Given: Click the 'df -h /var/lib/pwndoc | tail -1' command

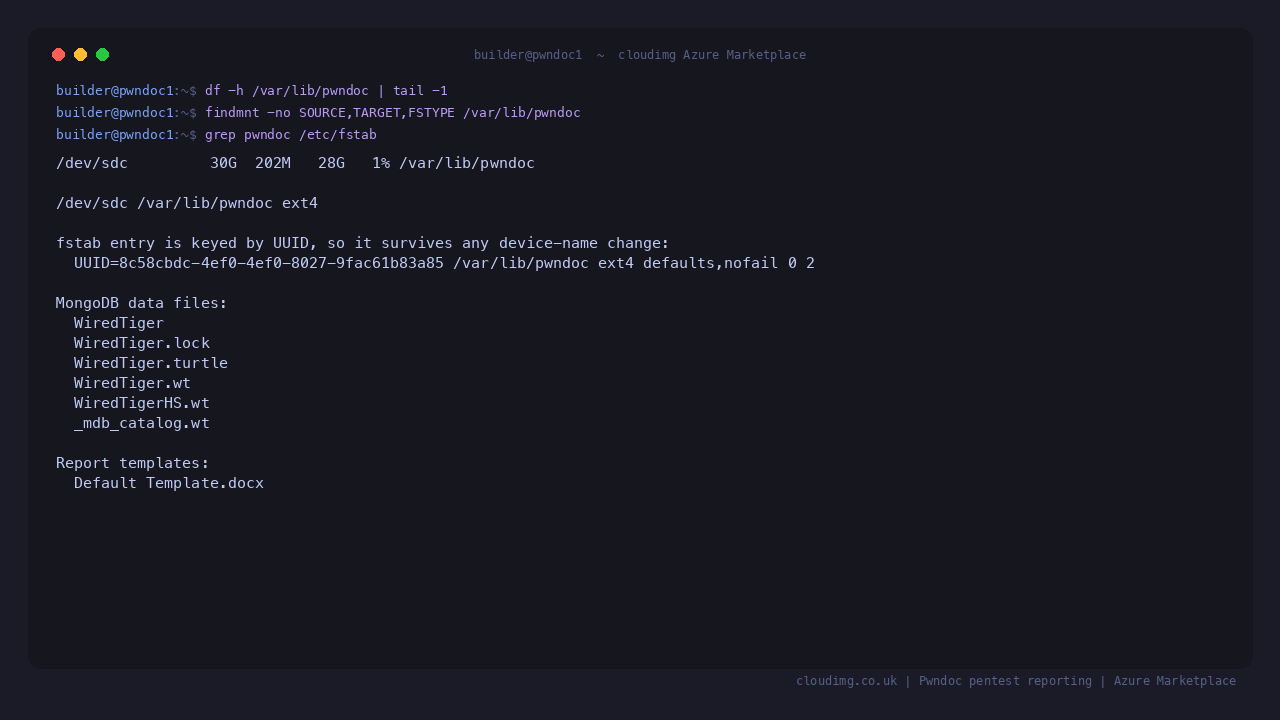Looking at the screenshot, I should [326, 91].
